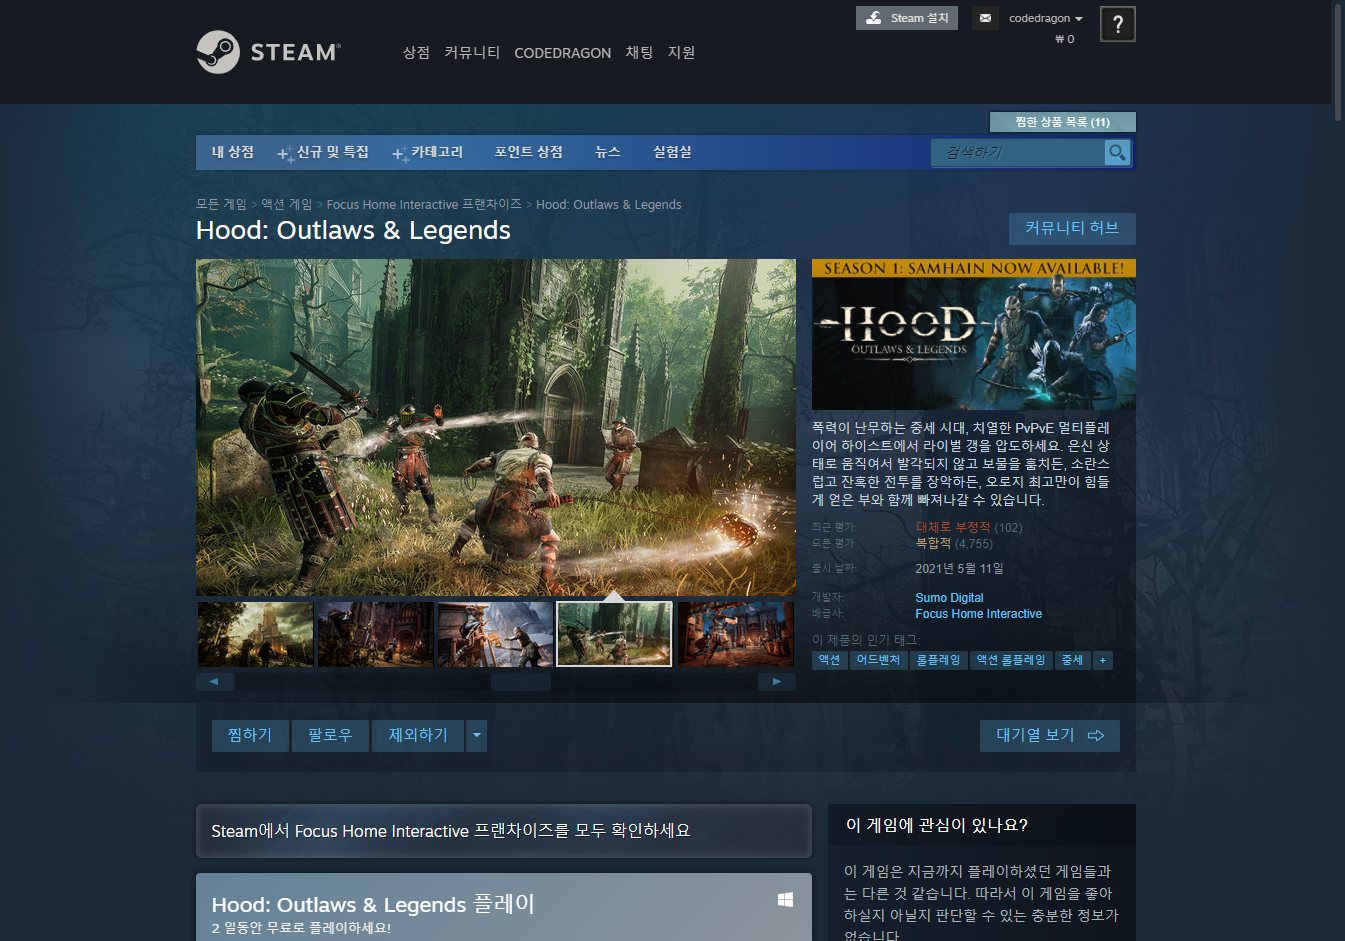The image size is (1345, 941).
Task: Click the Focus Home Interactive 프랜차이즈 breadcrumb
Action: click(x=424, y=204)
